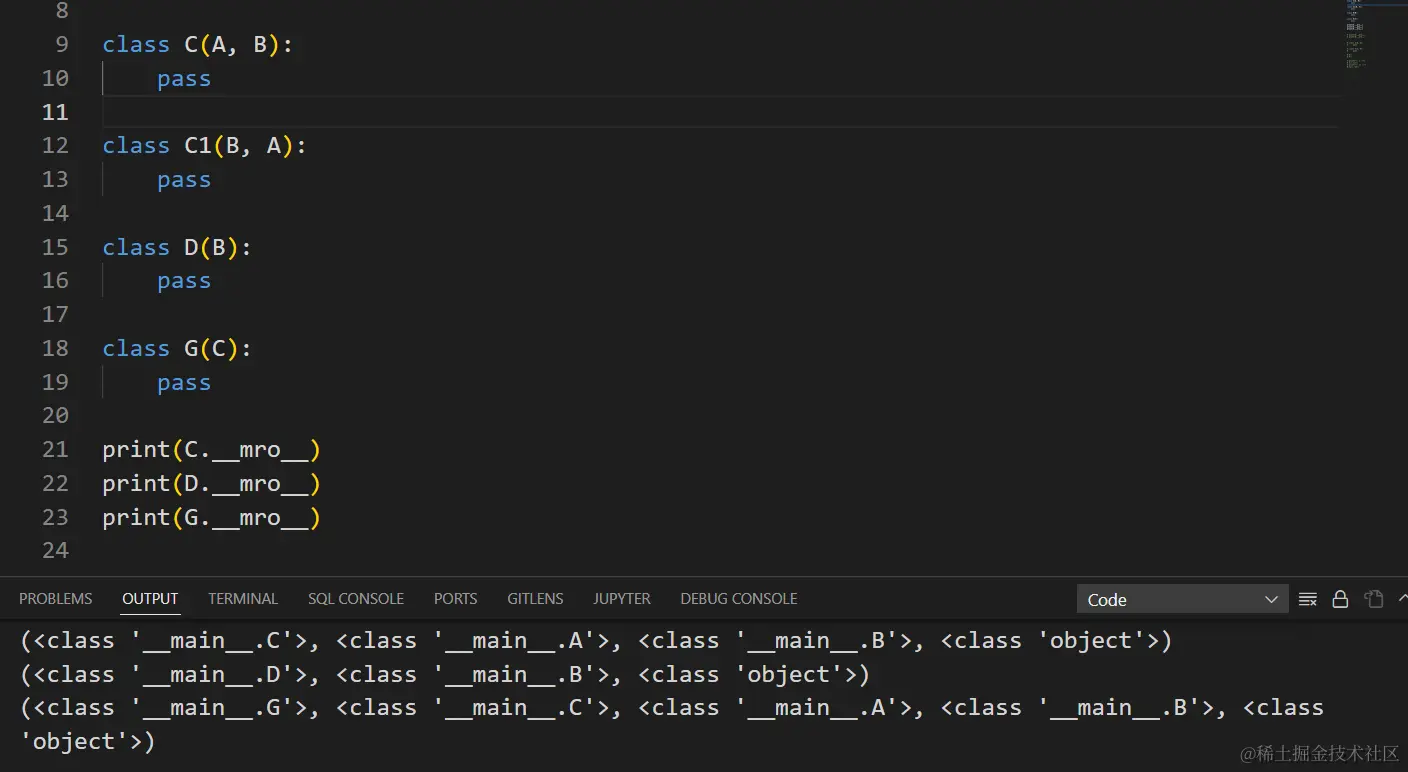Click 'print(D.__mro__)' statement

point(211,484)
